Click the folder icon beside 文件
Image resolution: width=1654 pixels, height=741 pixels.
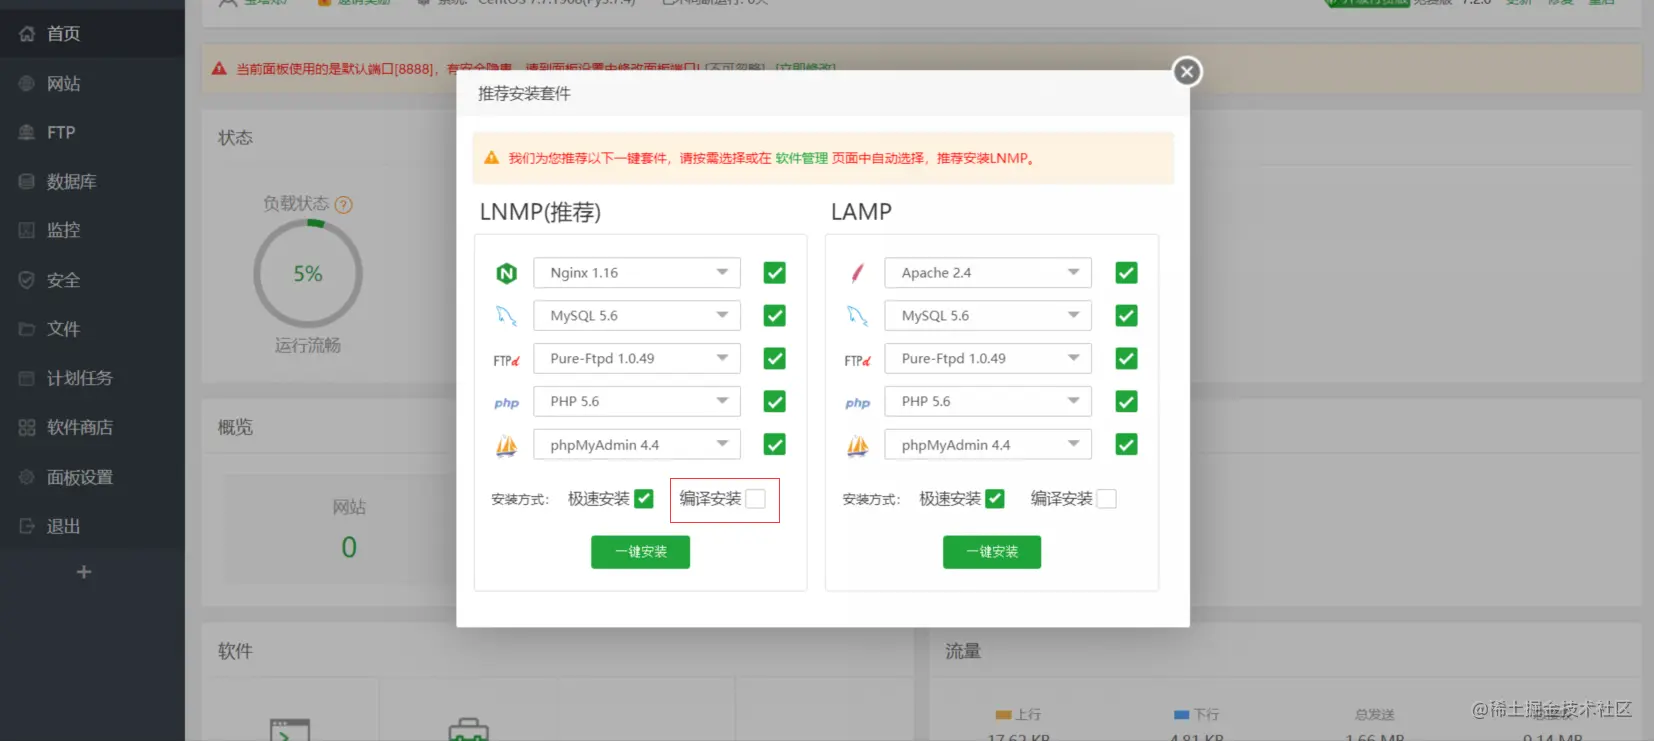click(x=27, y=329)
